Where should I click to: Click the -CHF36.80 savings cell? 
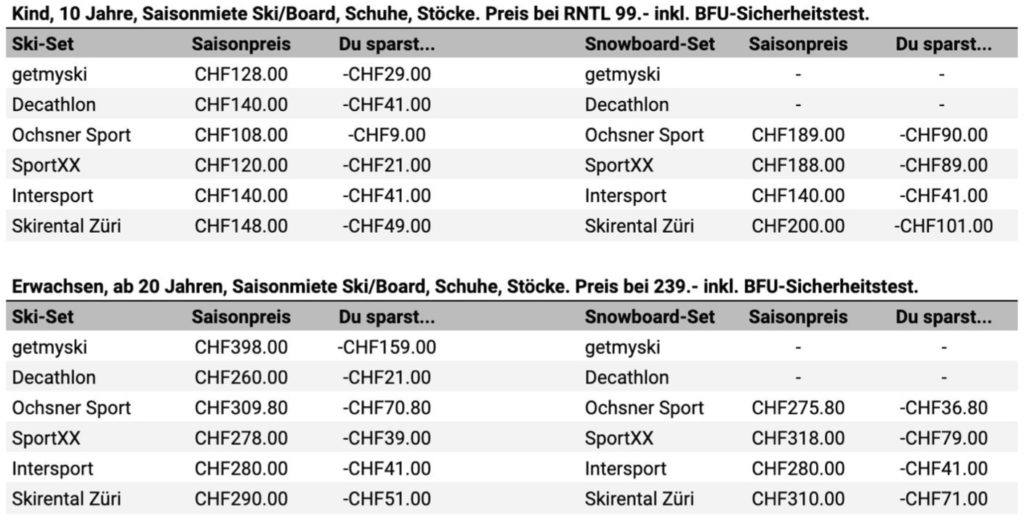click(943, 408)
